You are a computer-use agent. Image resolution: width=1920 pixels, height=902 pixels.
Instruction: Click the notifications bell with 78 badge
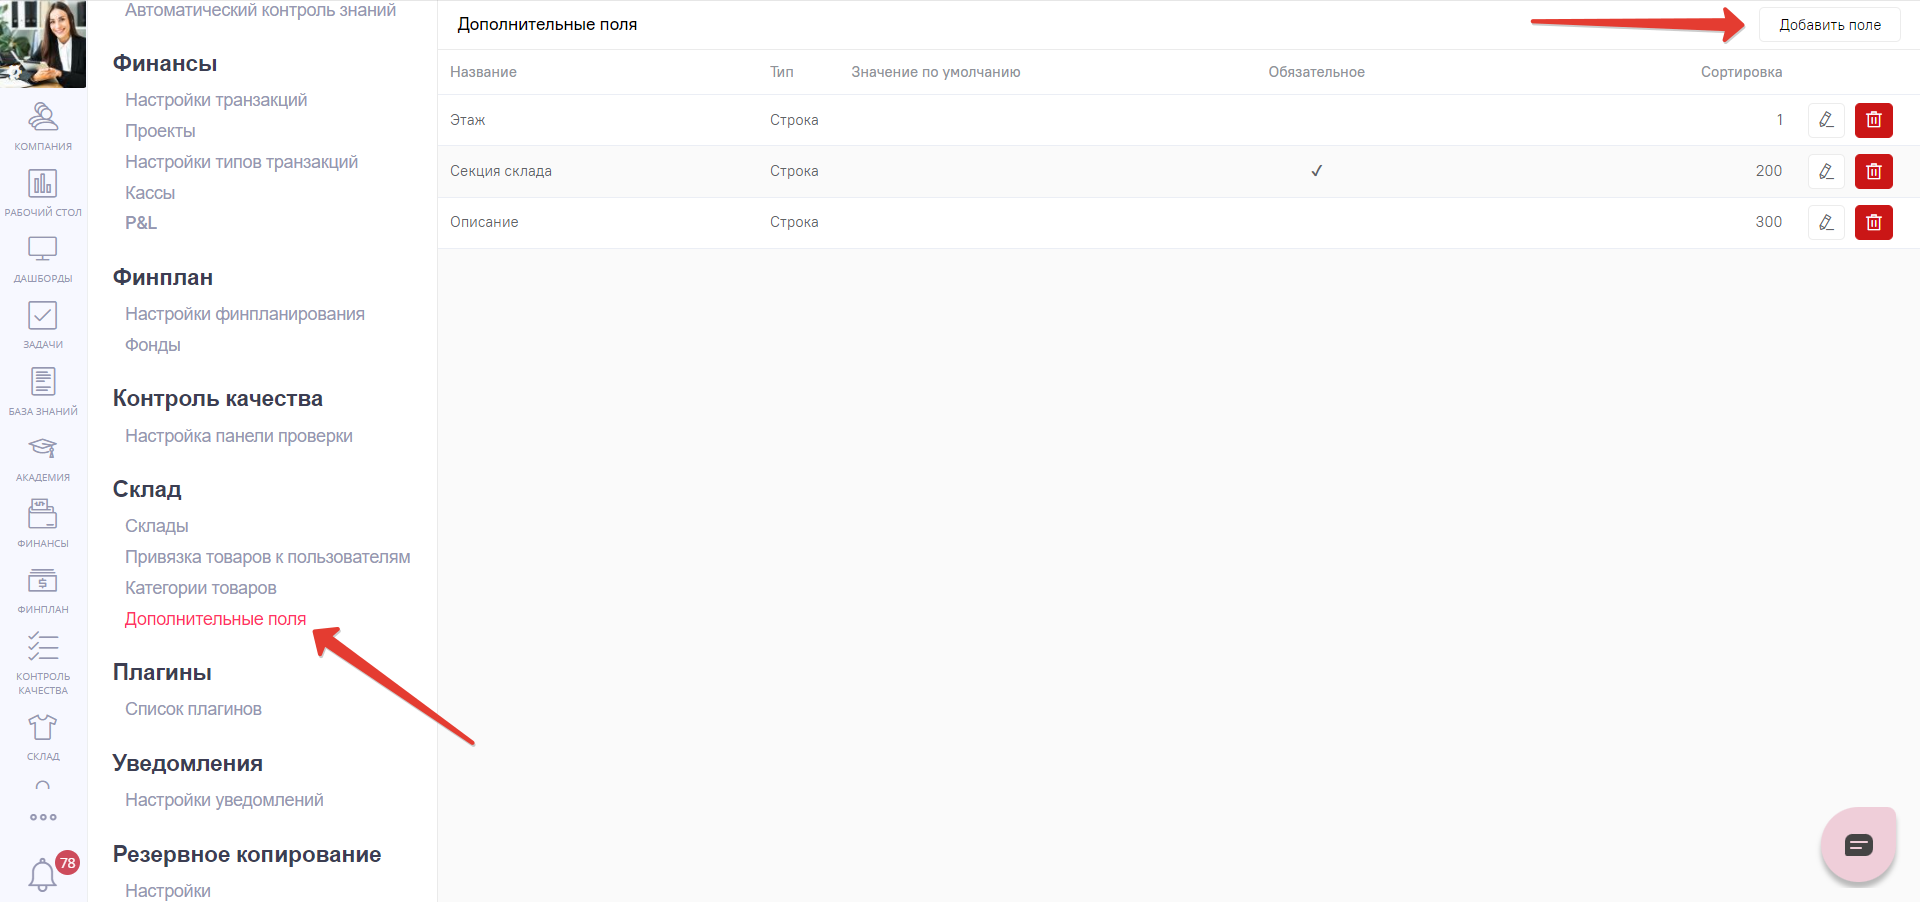(x=43, y=875)
